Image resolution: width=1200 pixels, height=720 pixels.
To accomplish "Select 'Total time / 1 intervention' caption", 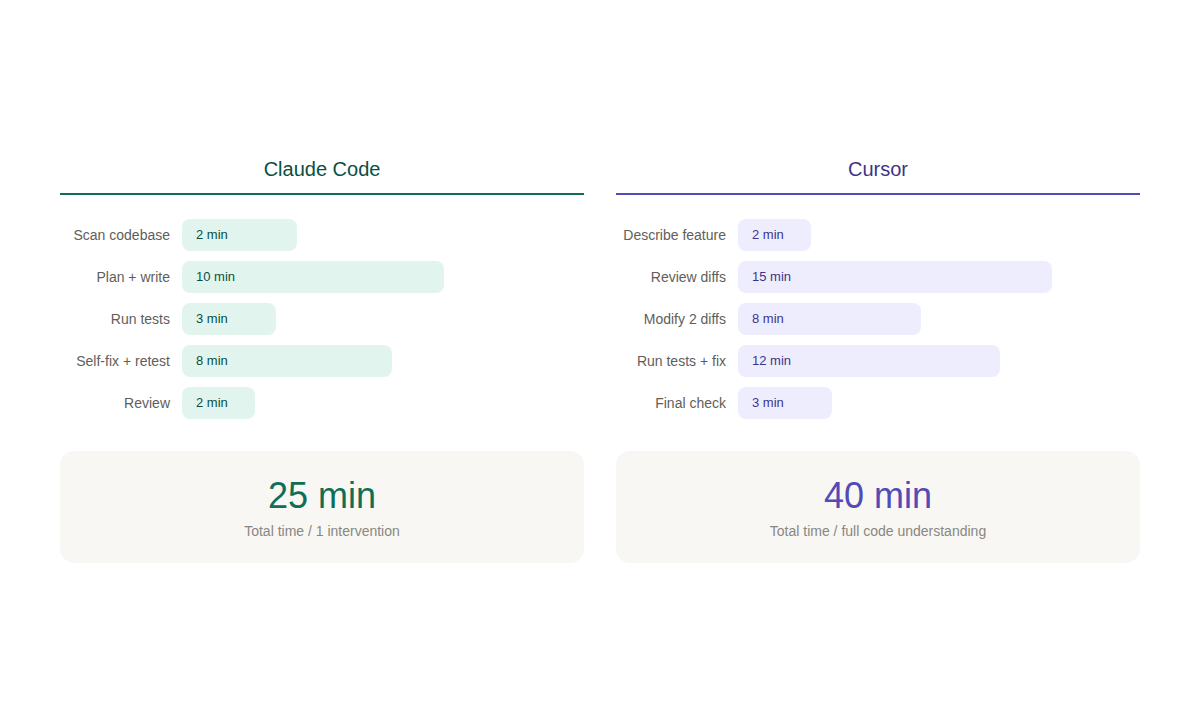I will pyautogui.click(x=322, y=531).
